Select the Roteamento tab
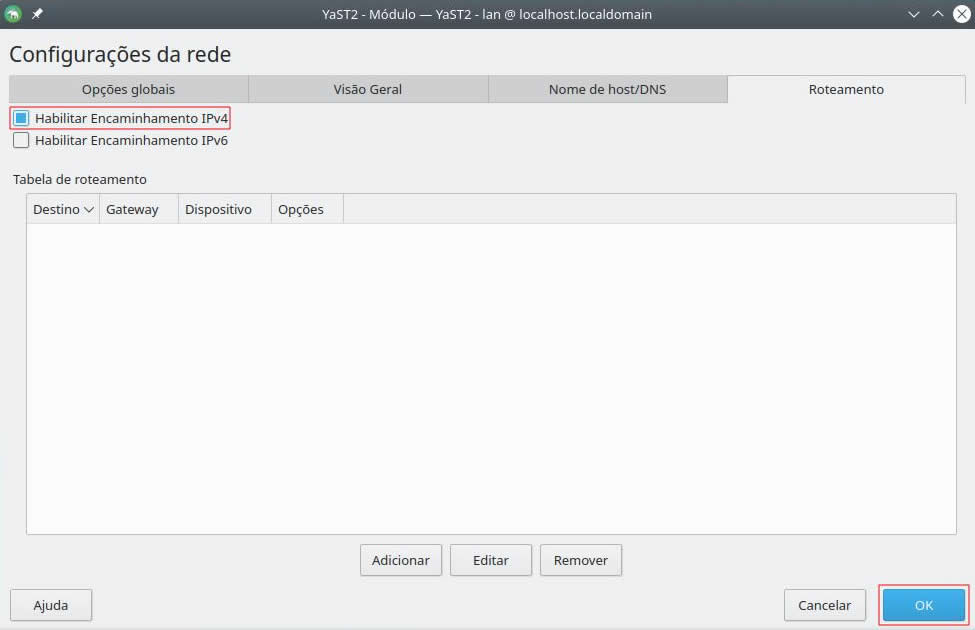Viewport: 975px width, 630px height. coord(846,89)
